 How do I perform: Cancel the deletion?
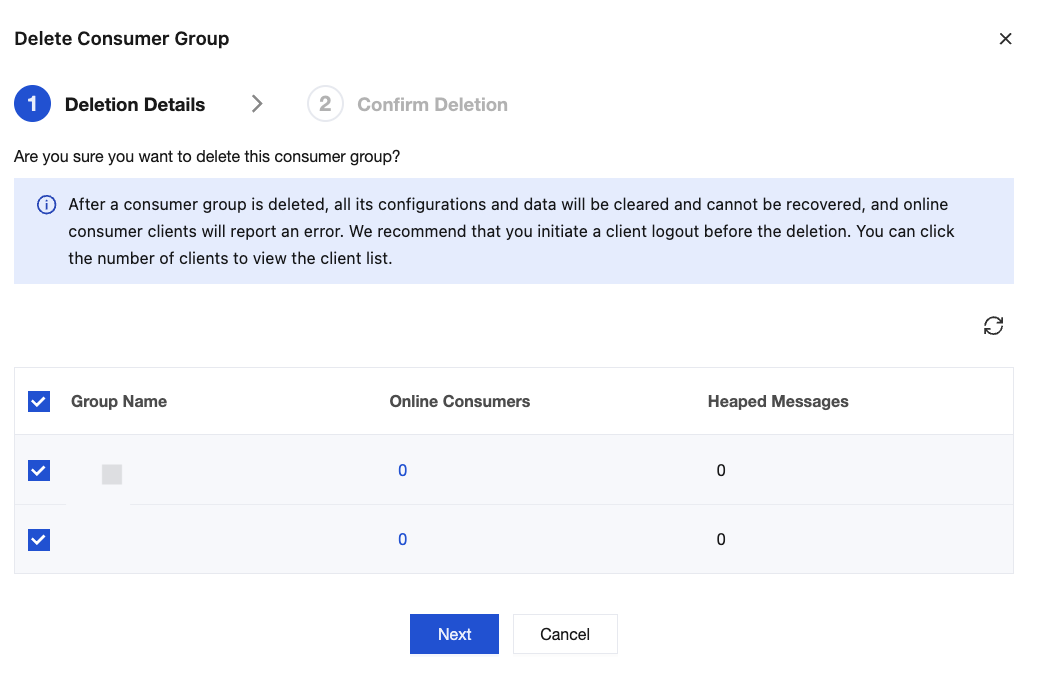(565, 634)
